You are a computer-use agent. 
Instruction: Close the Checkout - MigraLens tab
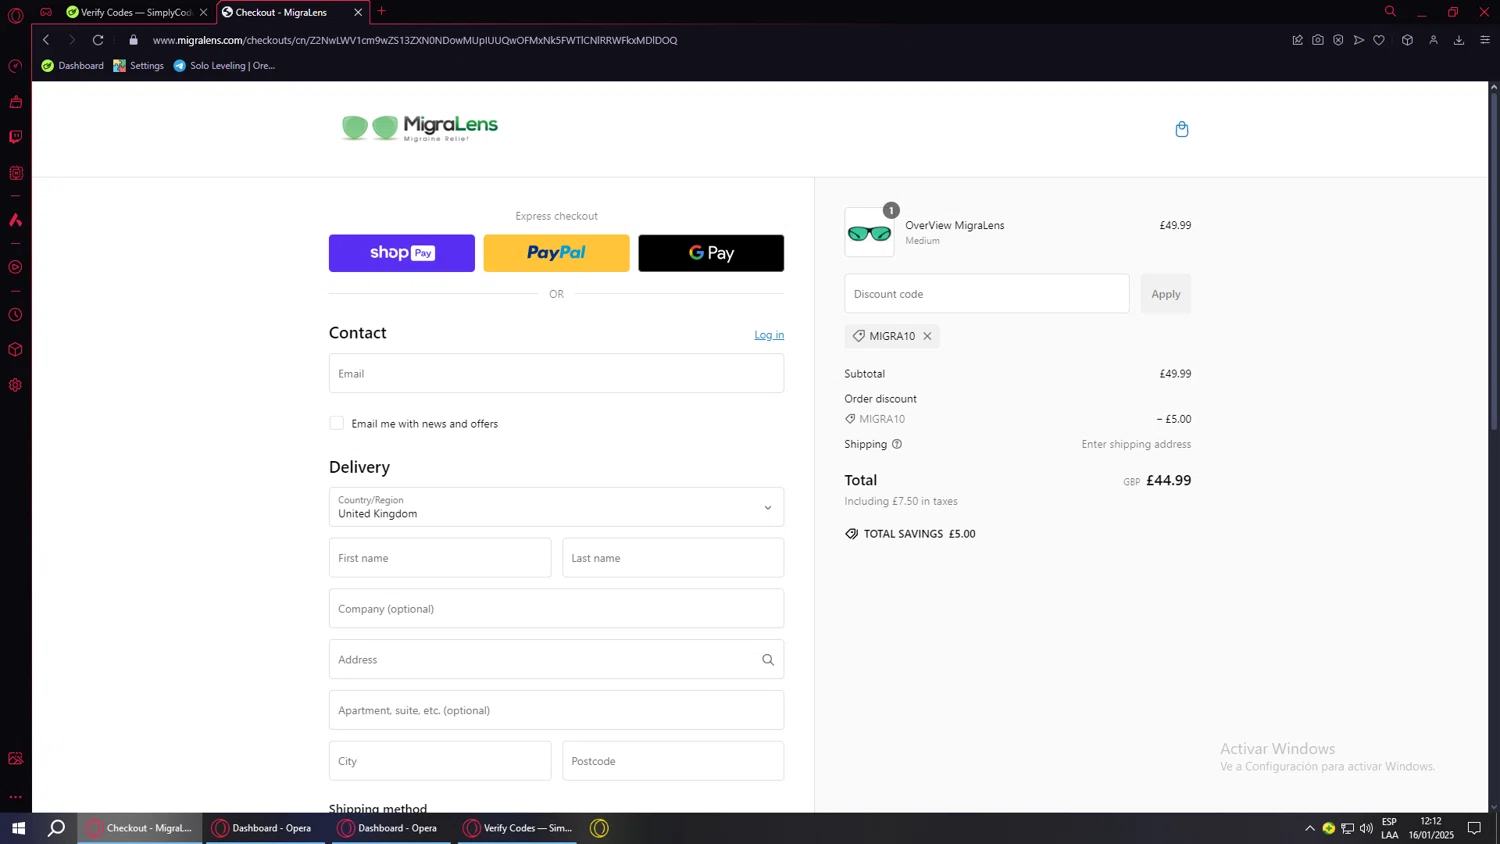(358, 12)
